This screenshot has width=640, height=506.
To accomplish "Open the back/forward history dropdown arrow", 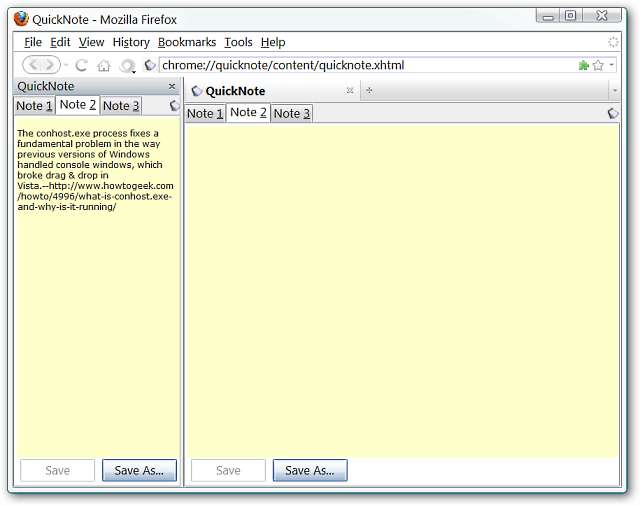I will (x=65, y=65).
